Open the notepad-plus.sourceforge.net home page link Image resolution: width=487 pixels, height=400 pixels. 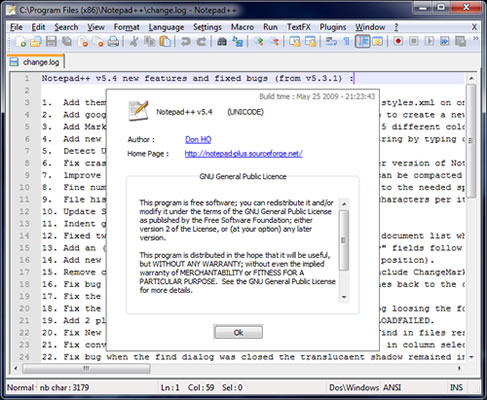pyautogui.click(x=243, y=154)
